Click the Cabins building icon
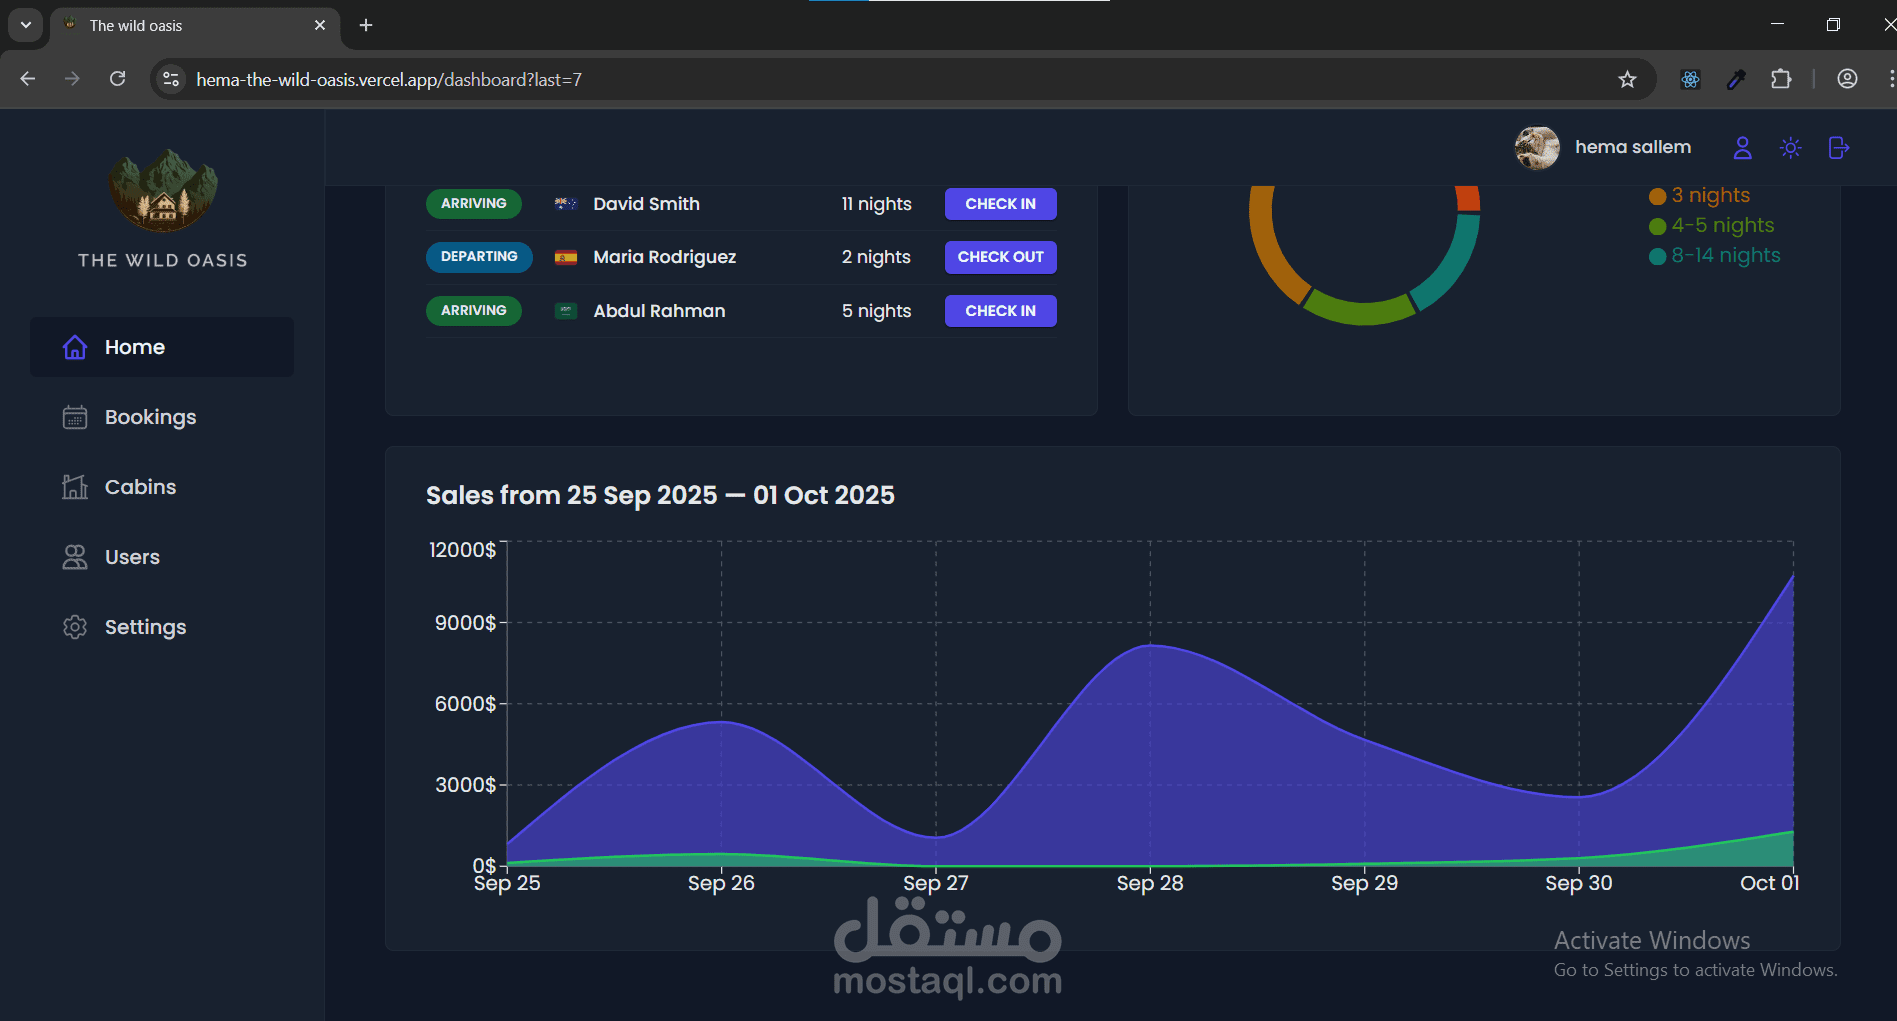The image size is (1897, 1021). 75,487
